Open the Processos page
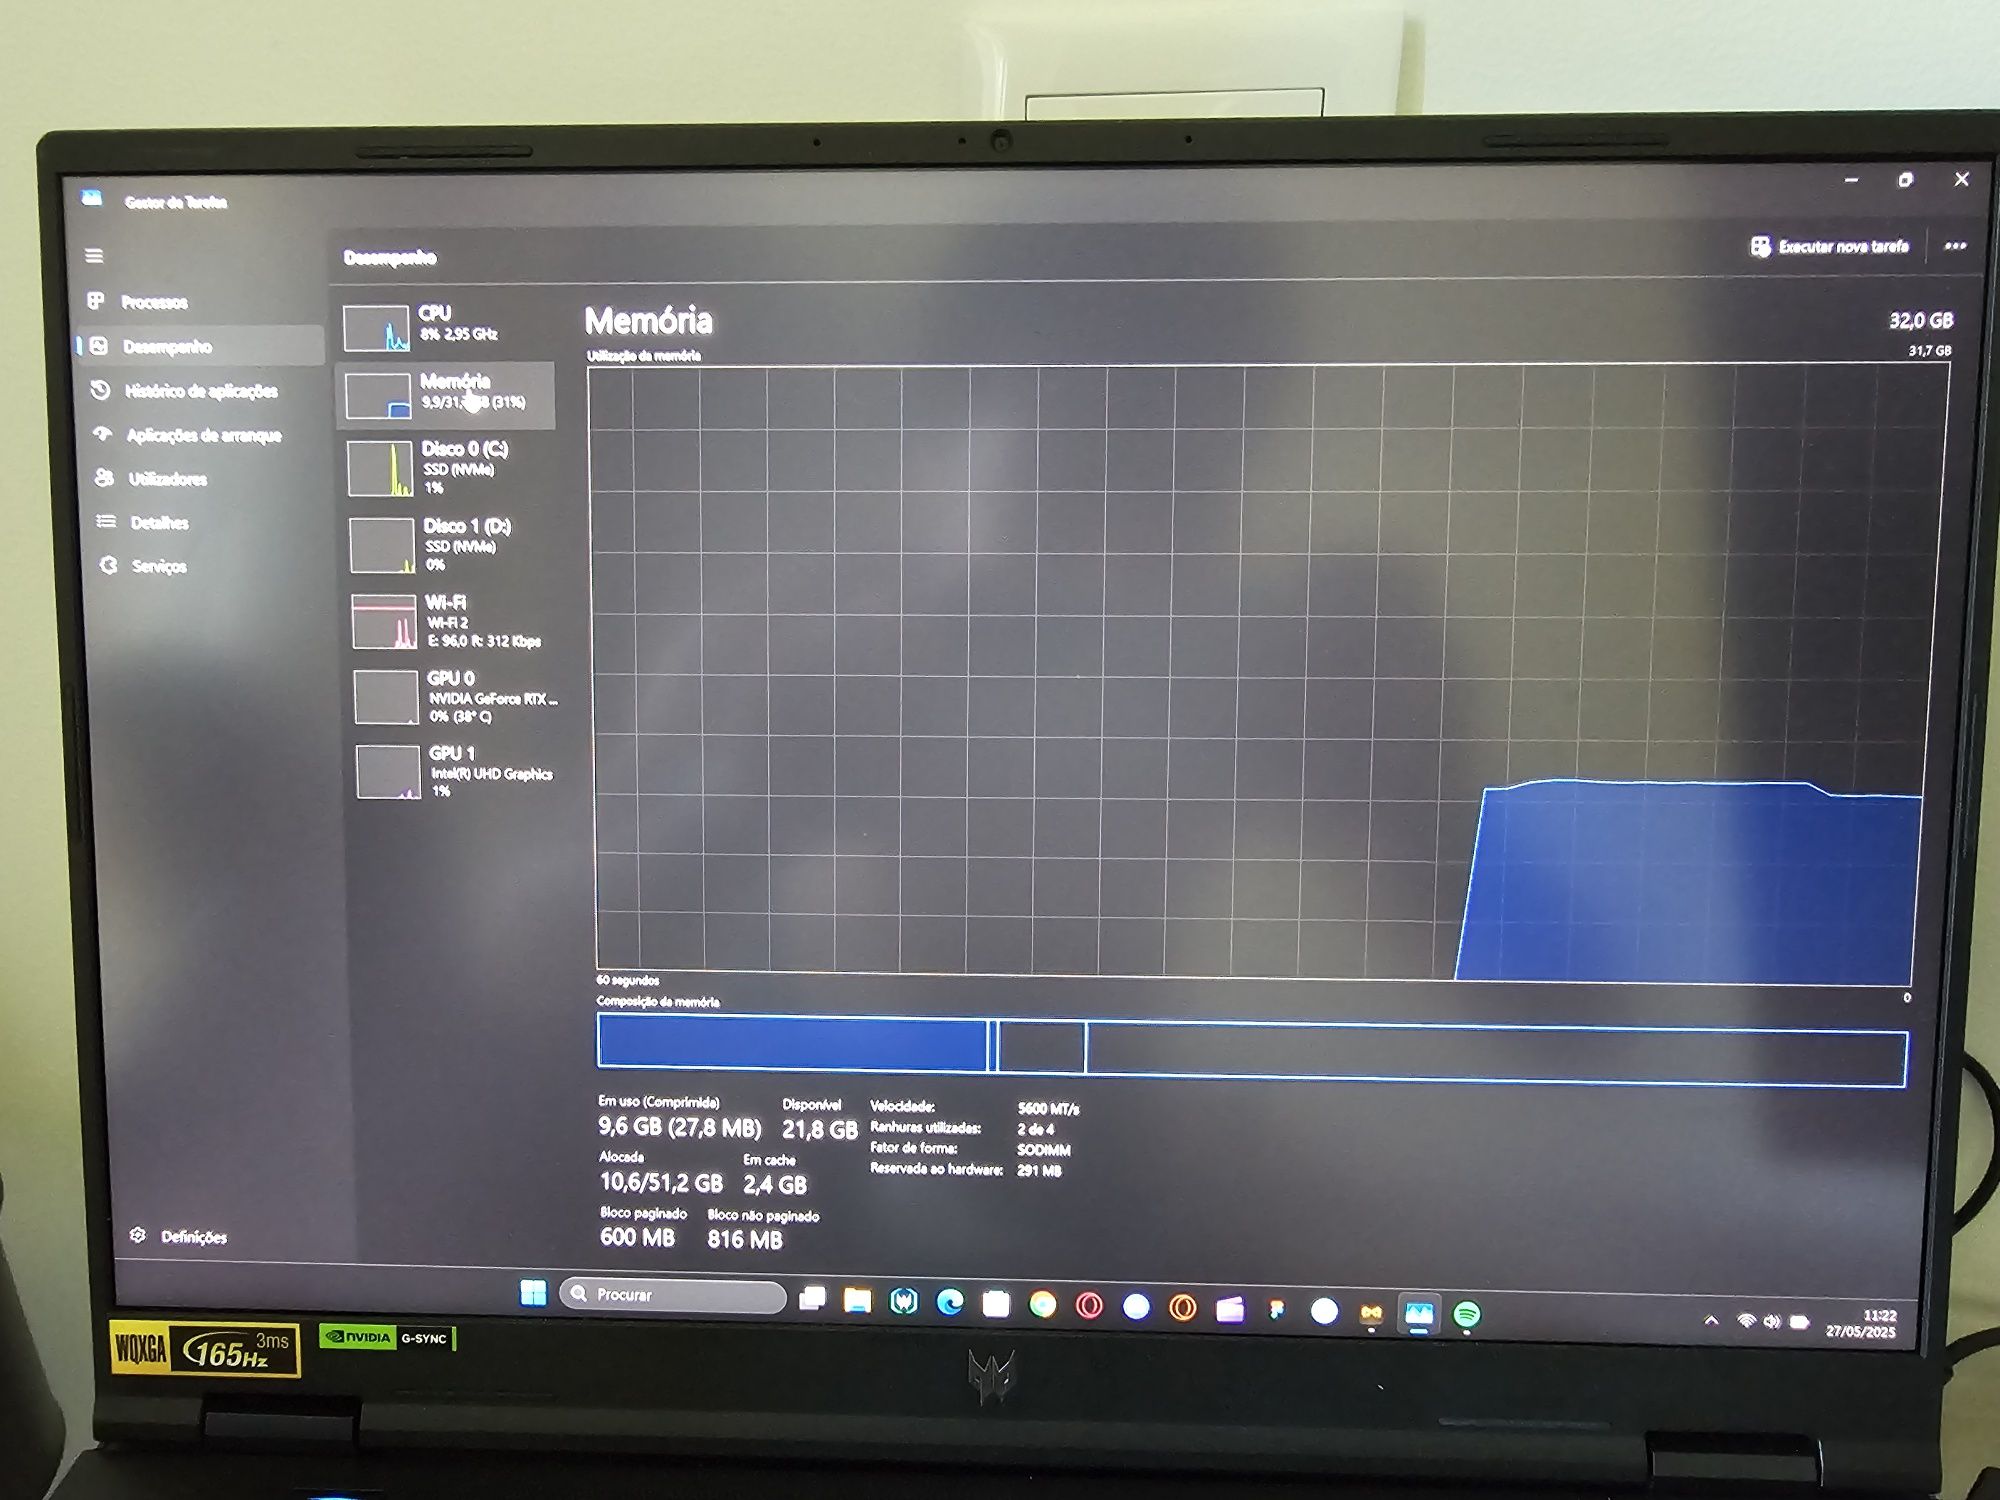The height and width of the screenshot is (1500, 2000). click(x=153, y=302)
